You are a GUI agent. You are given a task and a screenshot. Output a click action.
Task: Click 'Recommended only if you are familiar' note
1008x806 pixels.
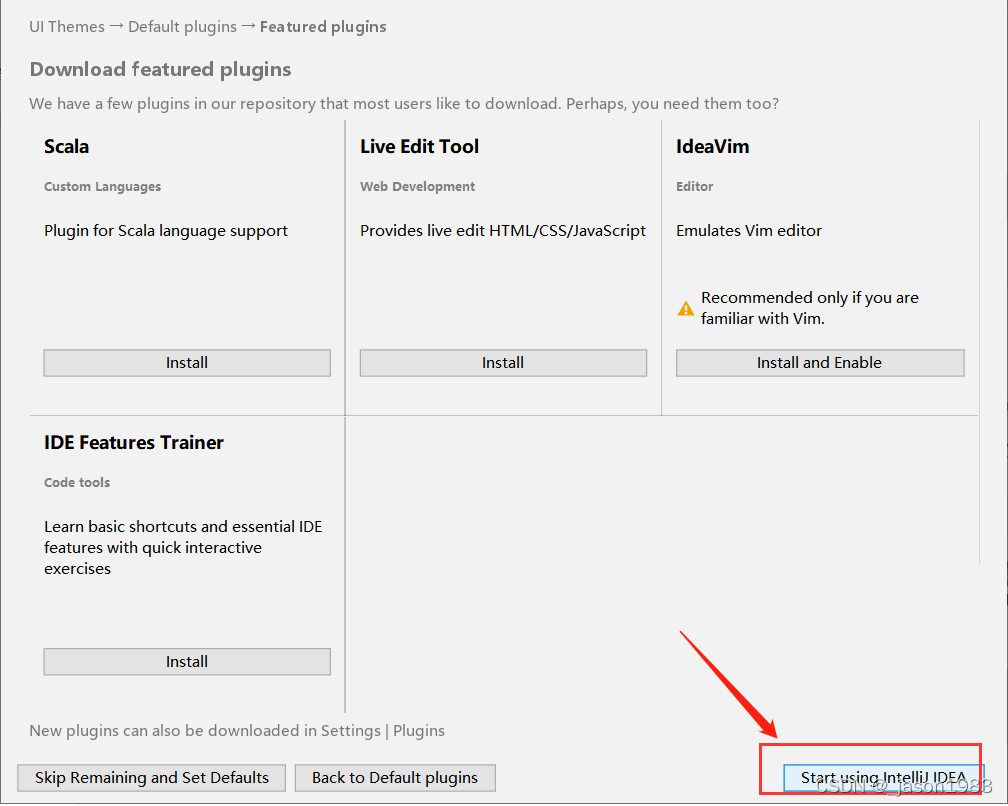click(809, 309)
